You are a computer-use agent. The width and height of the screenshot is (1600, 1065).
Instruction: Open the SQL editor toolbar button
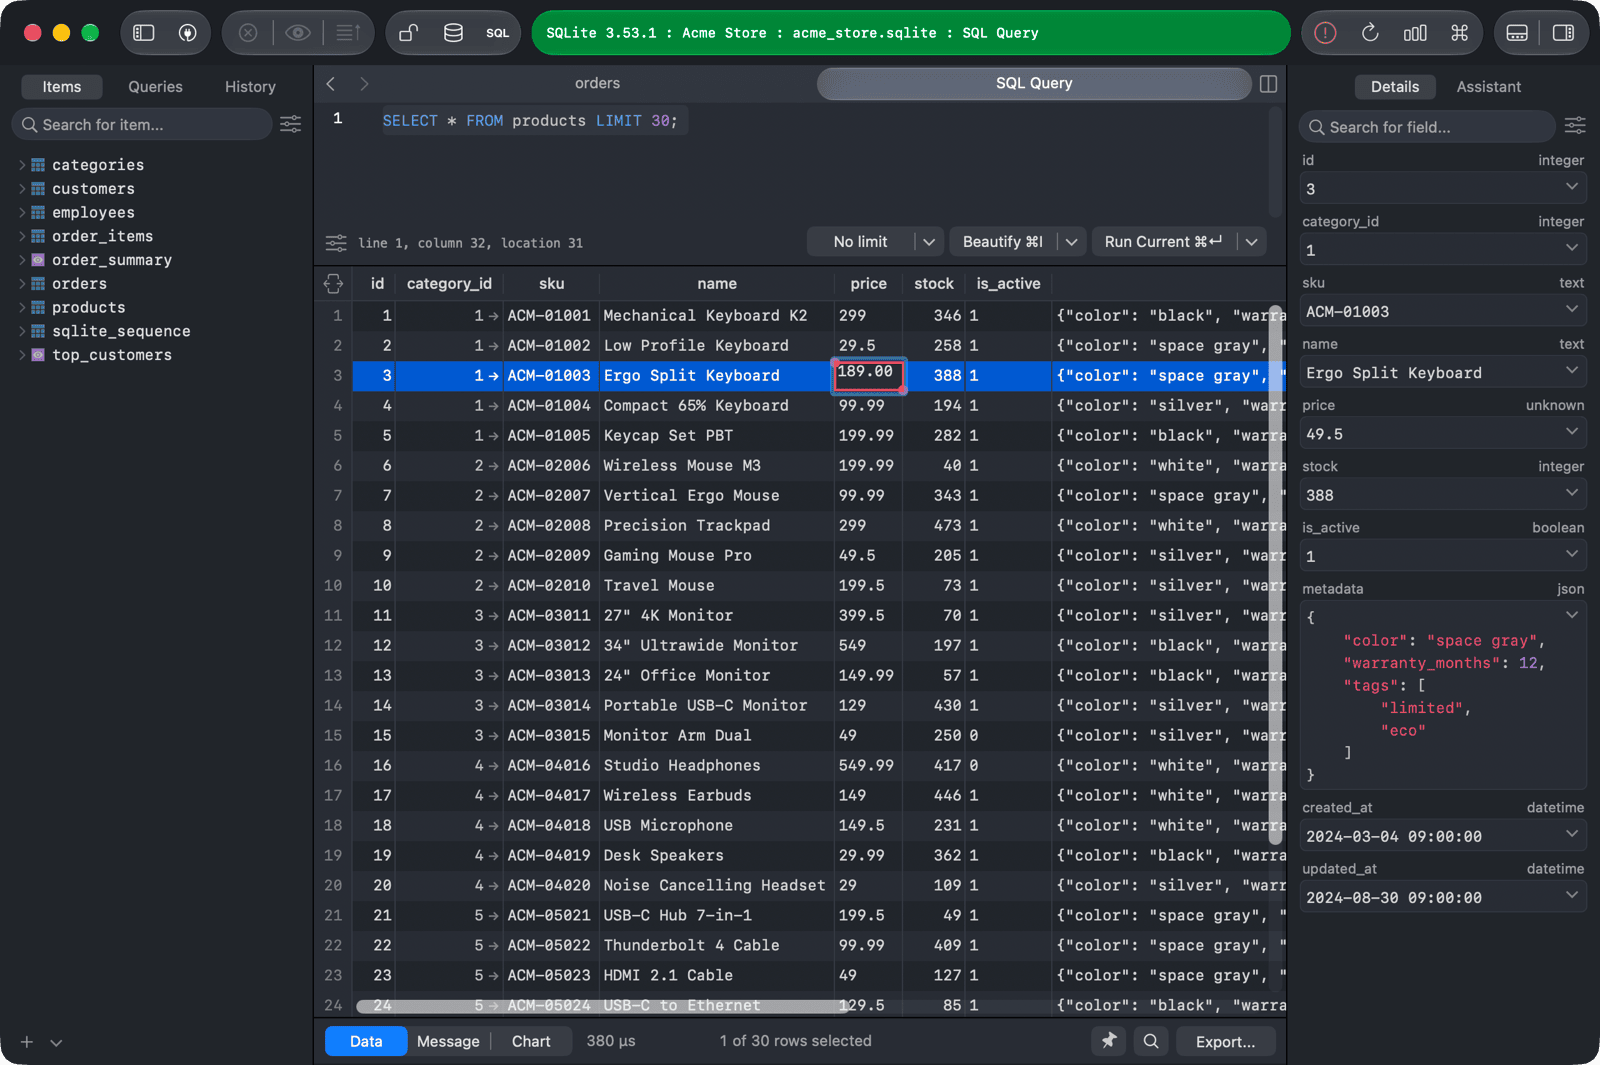(498, 33)
